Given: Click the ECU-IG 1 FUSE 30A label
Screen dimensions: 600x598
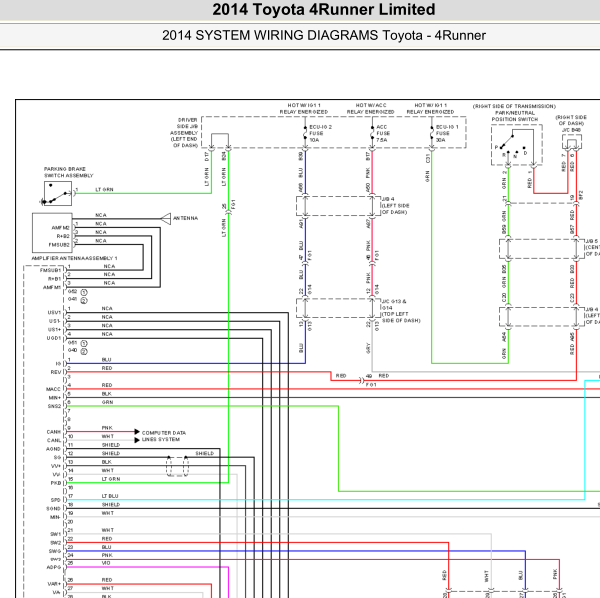Looking at the screenshot, I should coord(447,133).
